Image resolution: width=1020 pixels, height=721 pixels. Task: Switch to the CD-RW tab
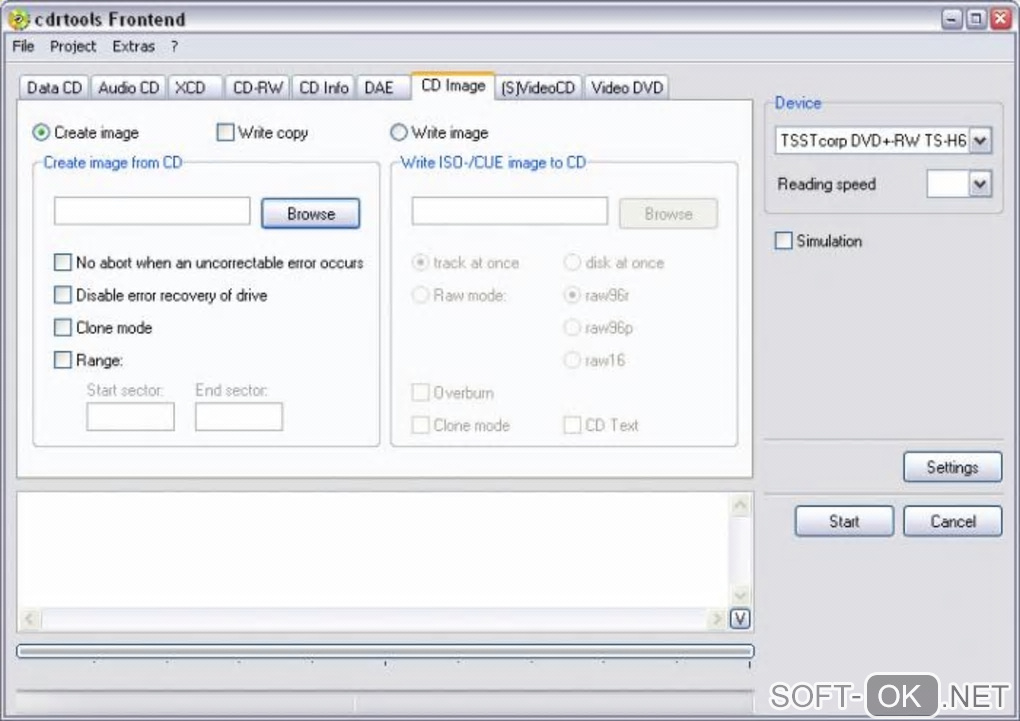coord(258,87)
